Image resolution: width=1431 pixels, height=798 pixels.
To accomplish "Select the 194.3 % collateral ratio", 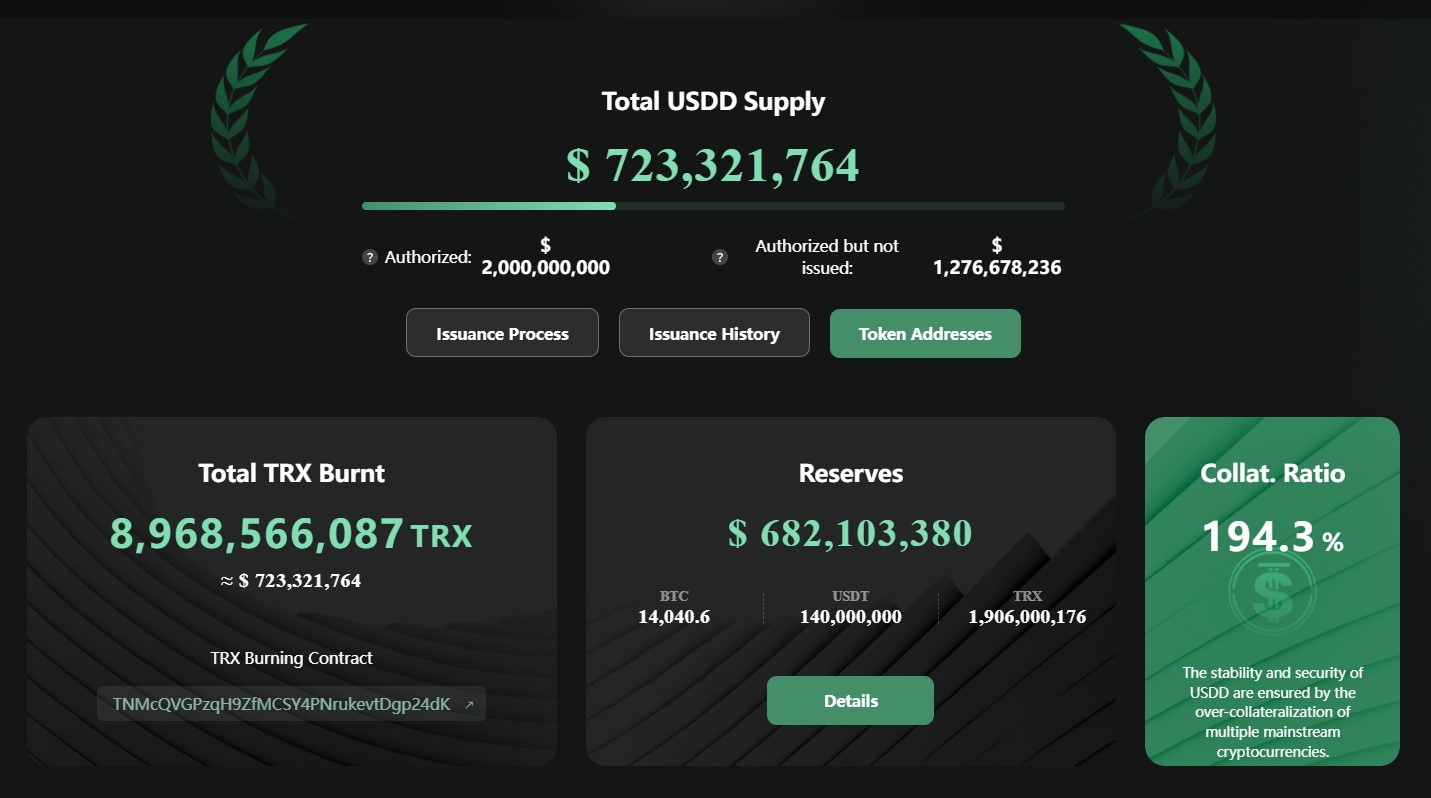I will [x=1272, y=538].
